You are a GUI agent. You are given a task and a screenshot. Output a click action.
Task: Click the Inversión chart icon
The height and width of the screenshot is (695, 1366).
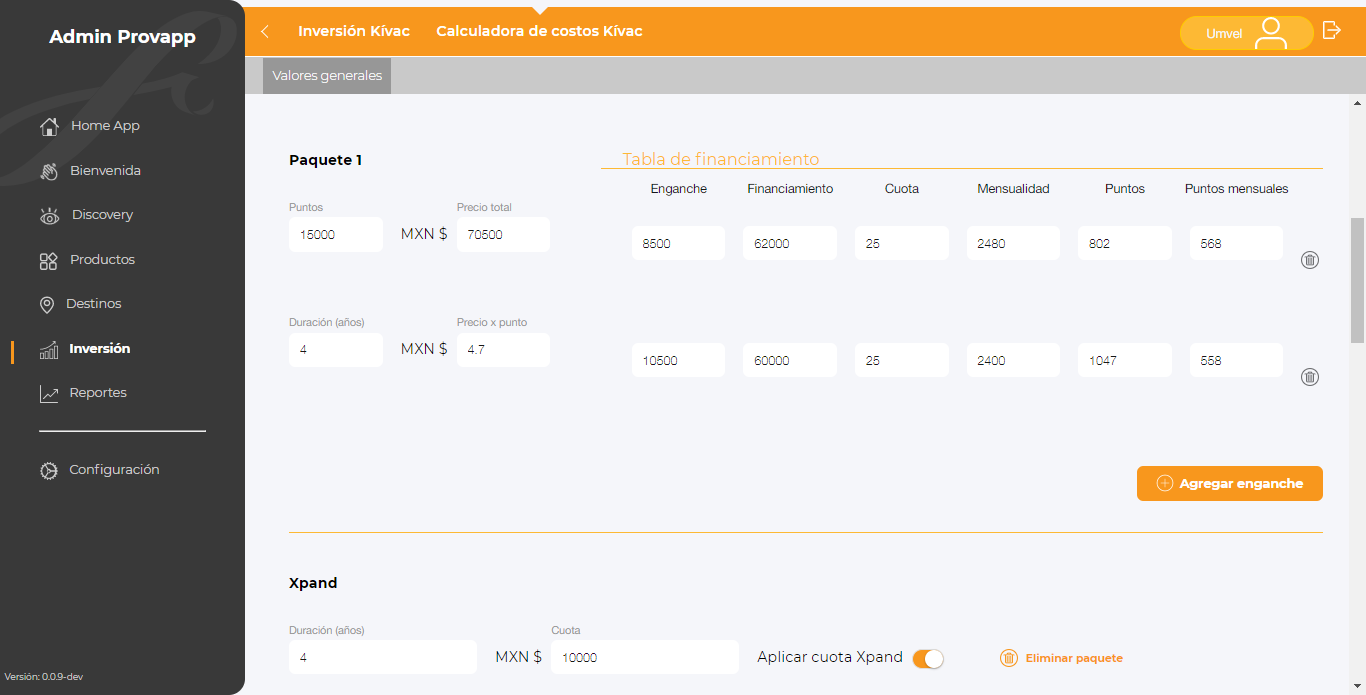49,350
